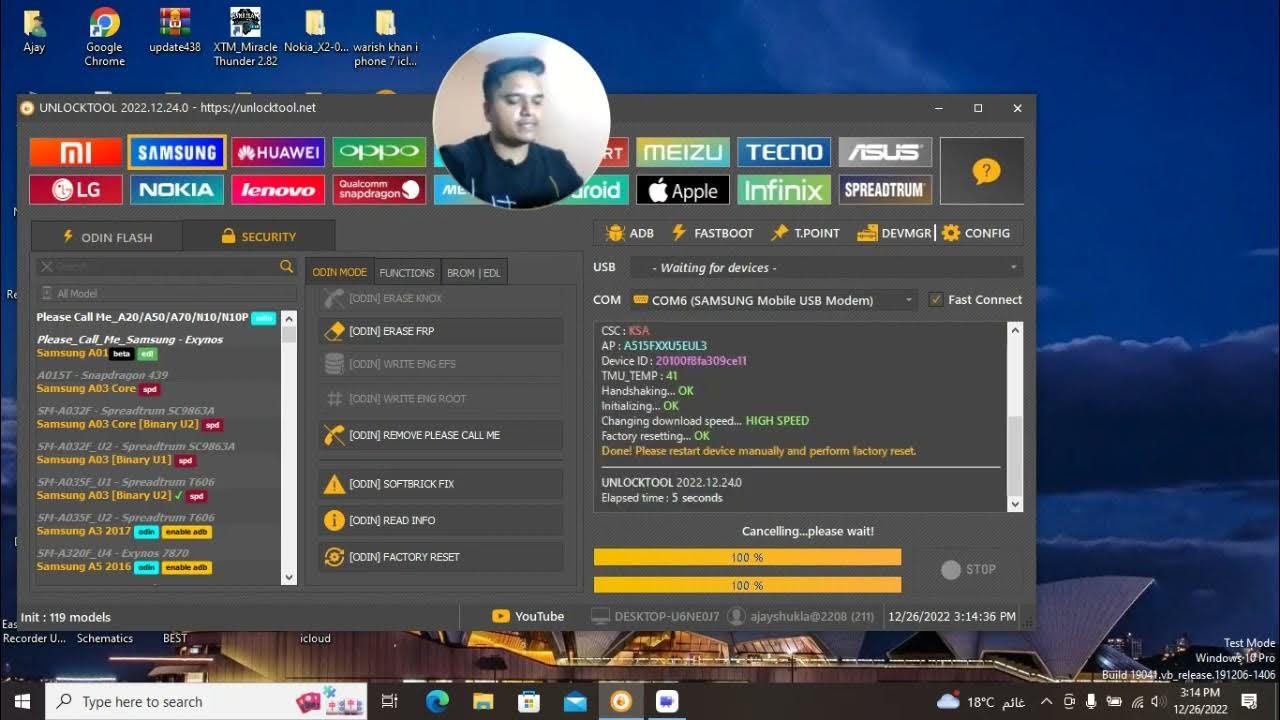This screenshot has width=1280, height=720.
Task: Click [ODIN] WRITE ENG ROOT button
Action: pyautogui.click(x=441, y=398)
